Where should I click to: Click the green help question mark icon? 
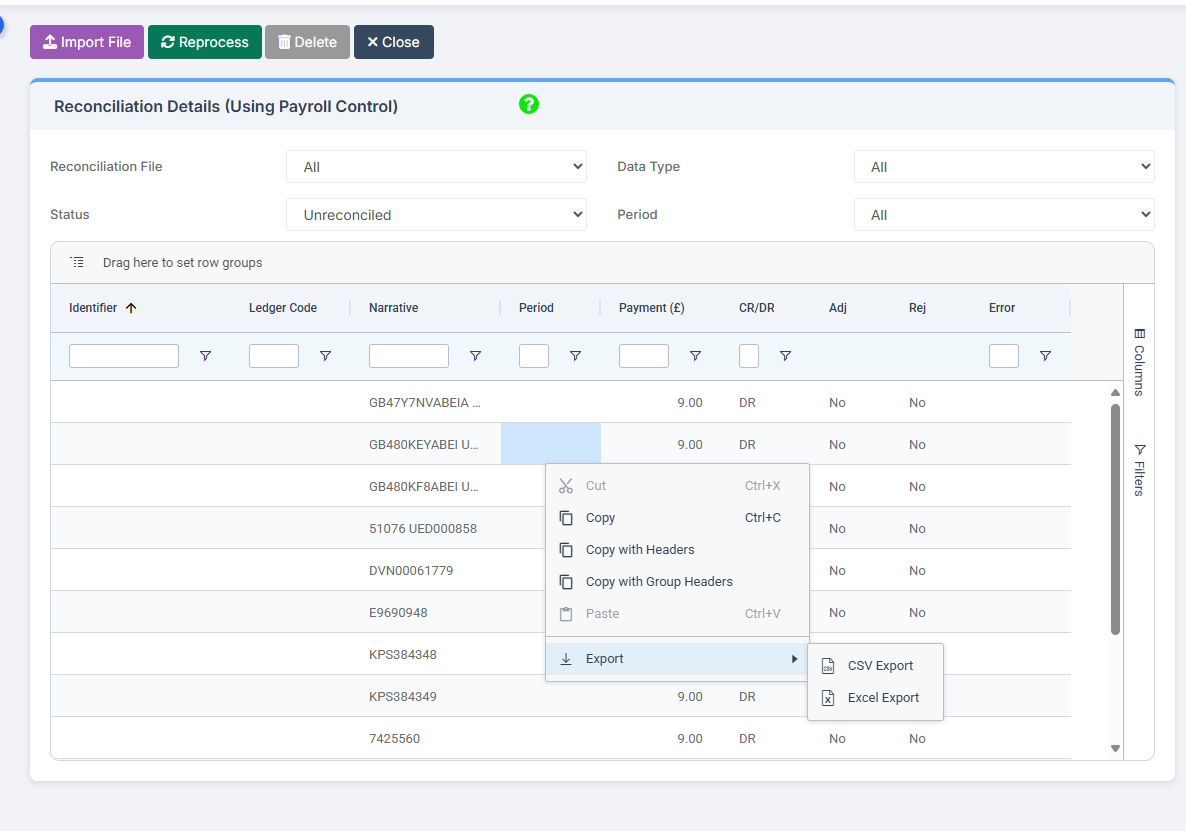tap(529, 104)
